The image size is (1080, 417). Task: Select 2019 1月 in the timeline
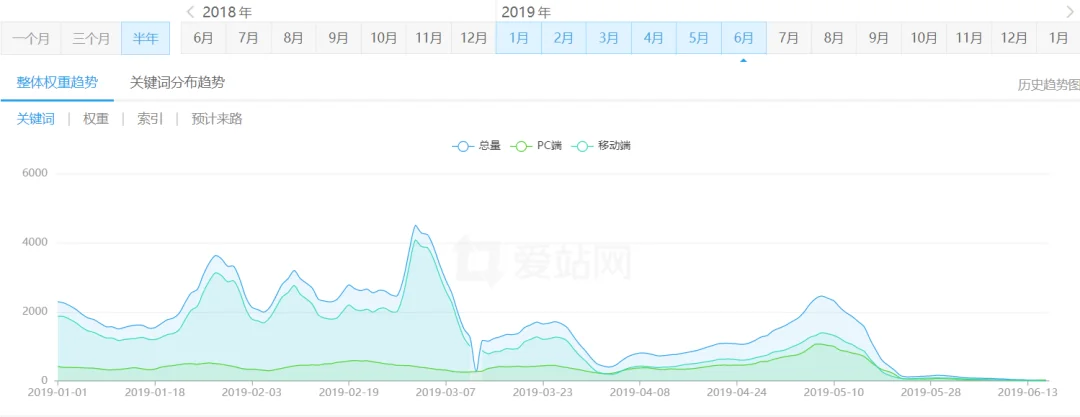[519, 38]
